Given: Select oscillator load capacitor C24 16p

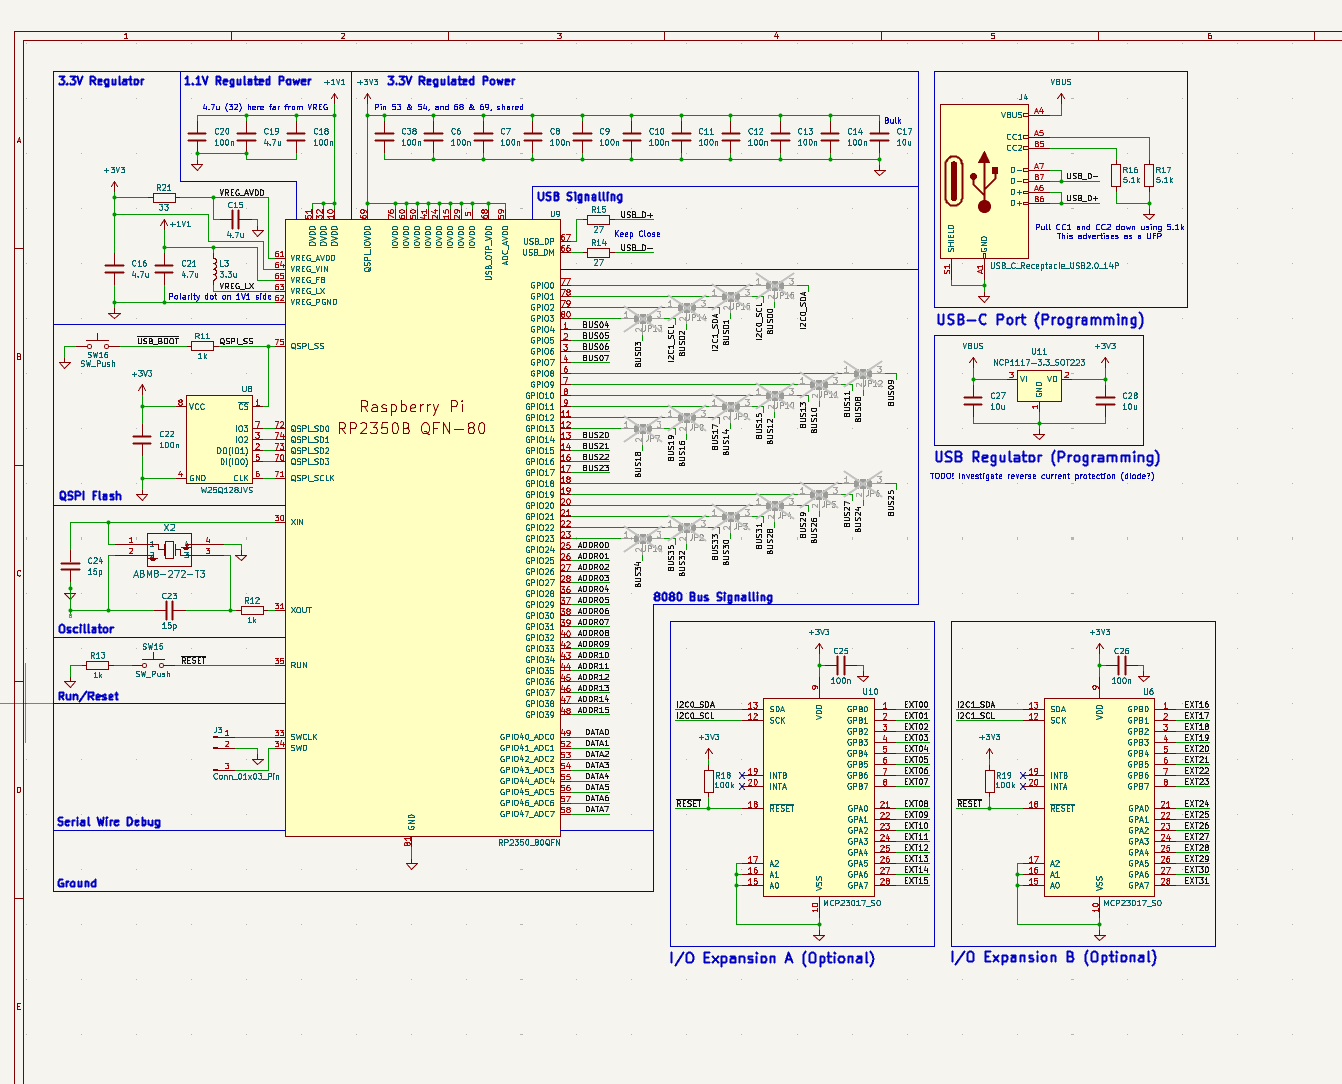Looking at the screenshot, I should [x=69, y=565].
